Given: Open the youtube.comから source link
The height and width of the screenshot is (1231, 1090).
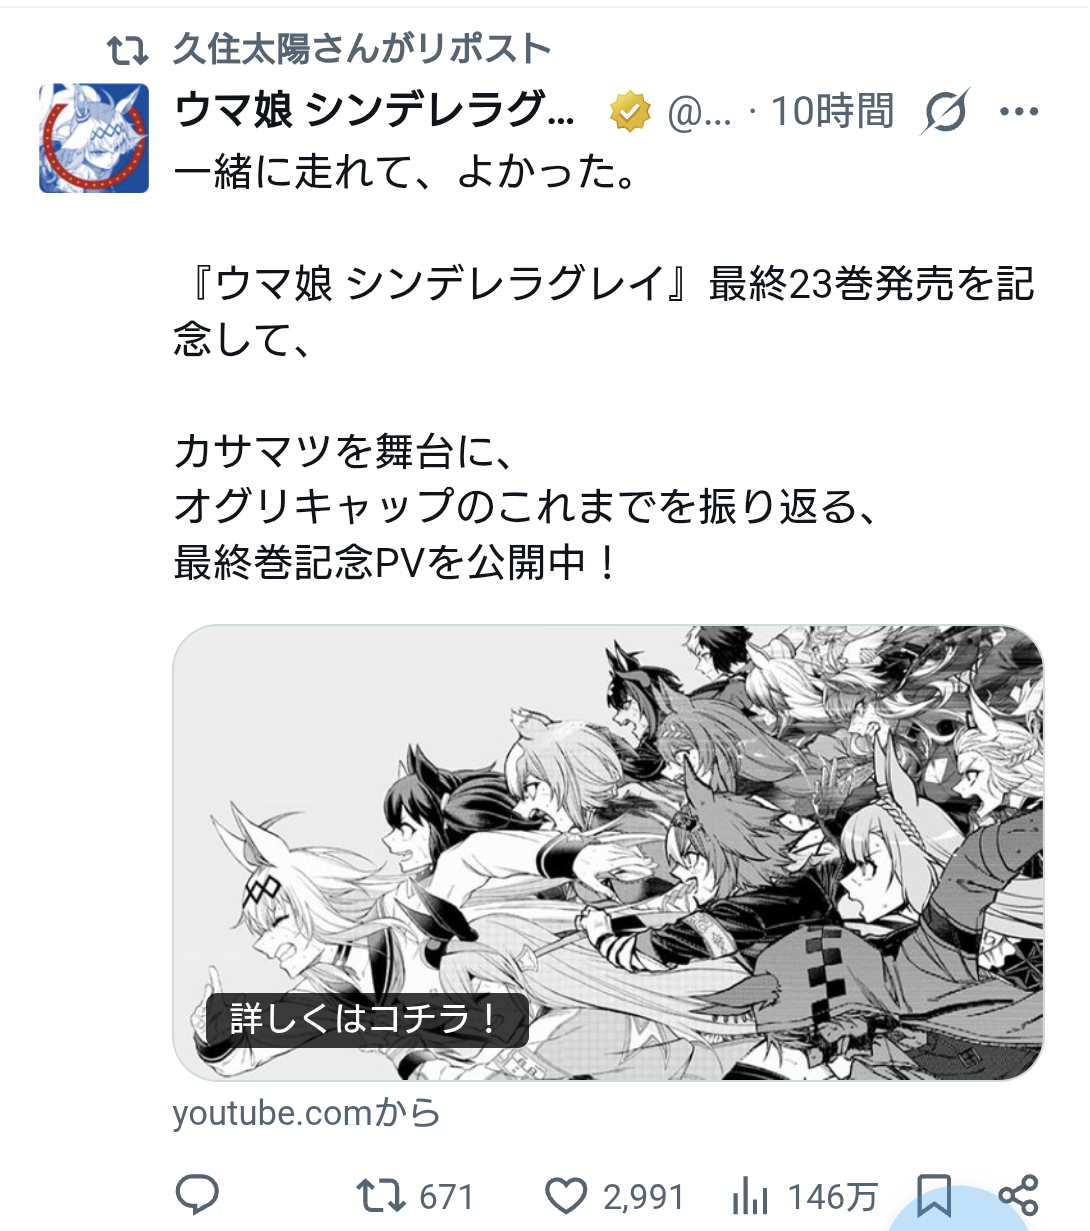Looking at the screenshot, I should click(x=306, y=1112).
